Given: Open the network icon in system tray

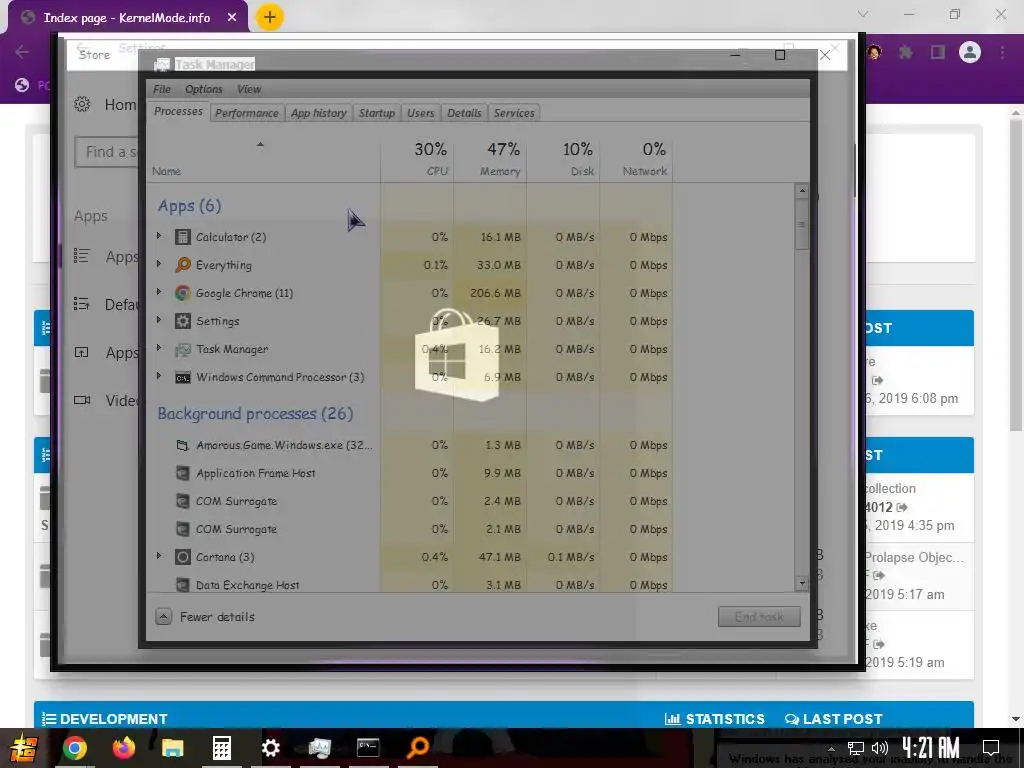Looking at the screenshot, I should coord(856,748).
